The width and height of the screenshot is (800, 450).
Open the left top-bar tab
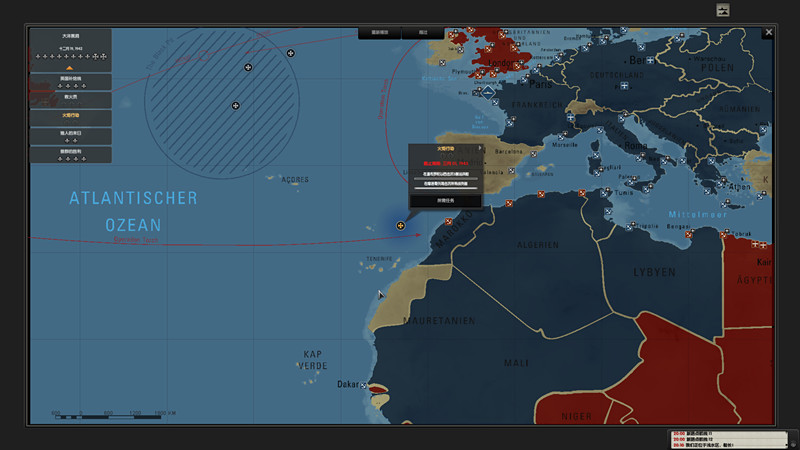pyautogui.click(x=380, y=32)
